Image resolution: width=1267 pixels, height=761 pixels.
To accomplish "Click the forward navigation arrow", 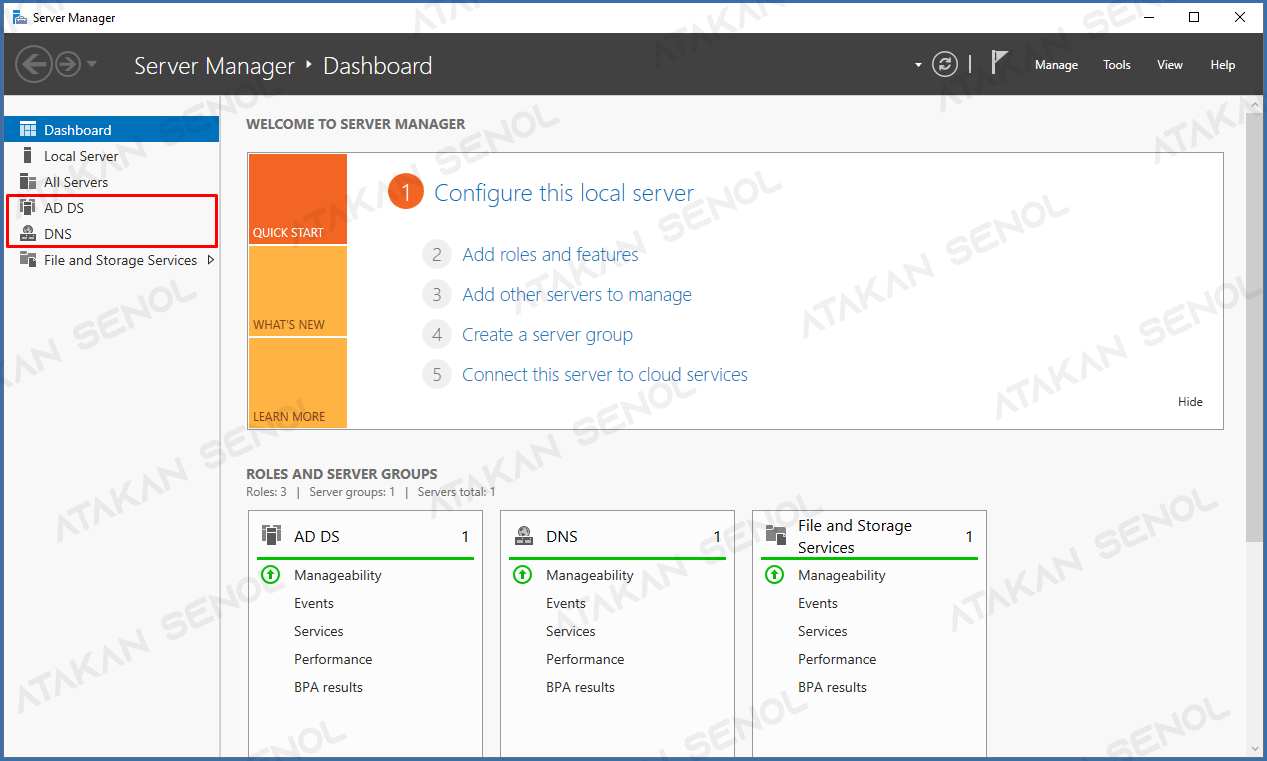I will click(x=67, y=65).
